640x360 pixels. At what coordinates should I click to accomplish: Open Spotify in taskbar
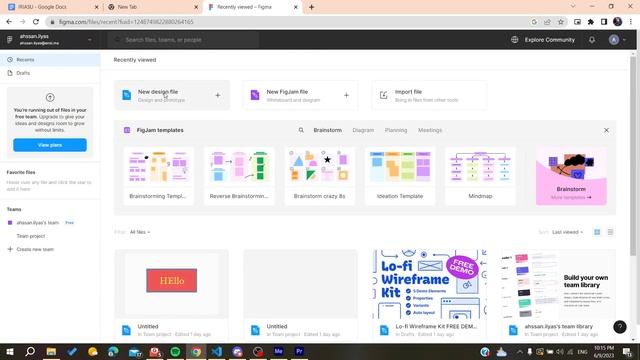175,351
